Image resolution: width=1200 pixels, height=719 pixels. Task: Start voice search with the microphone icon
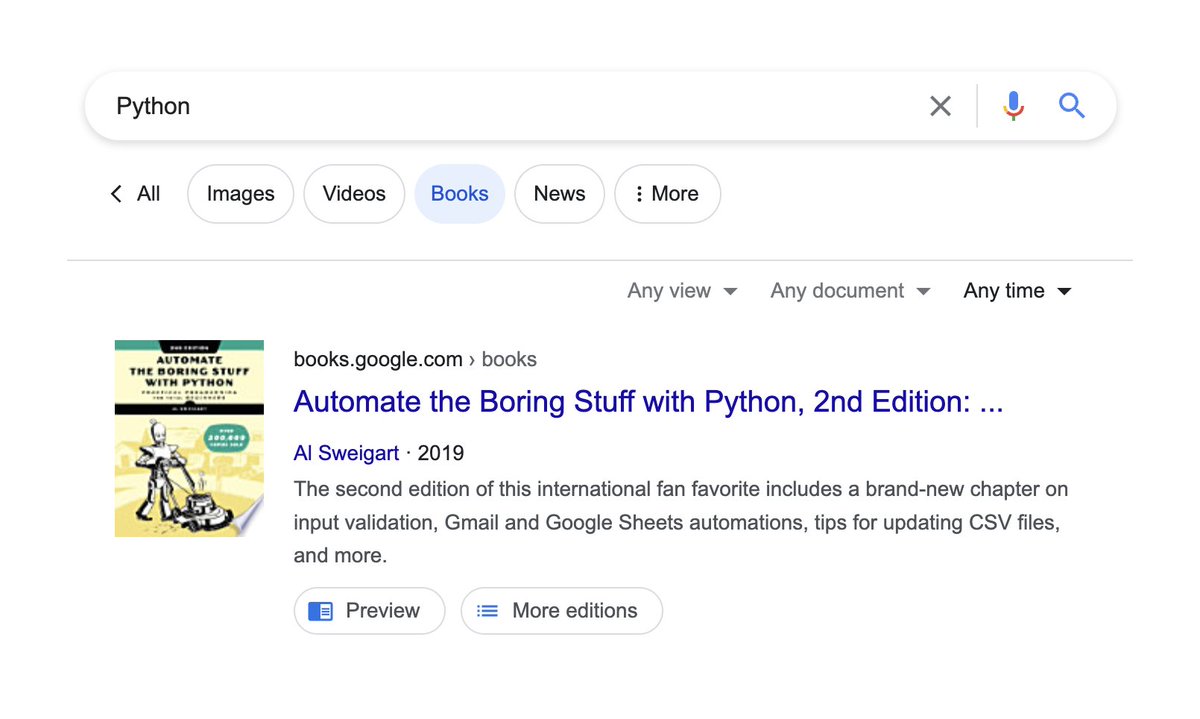(1013, 106)
